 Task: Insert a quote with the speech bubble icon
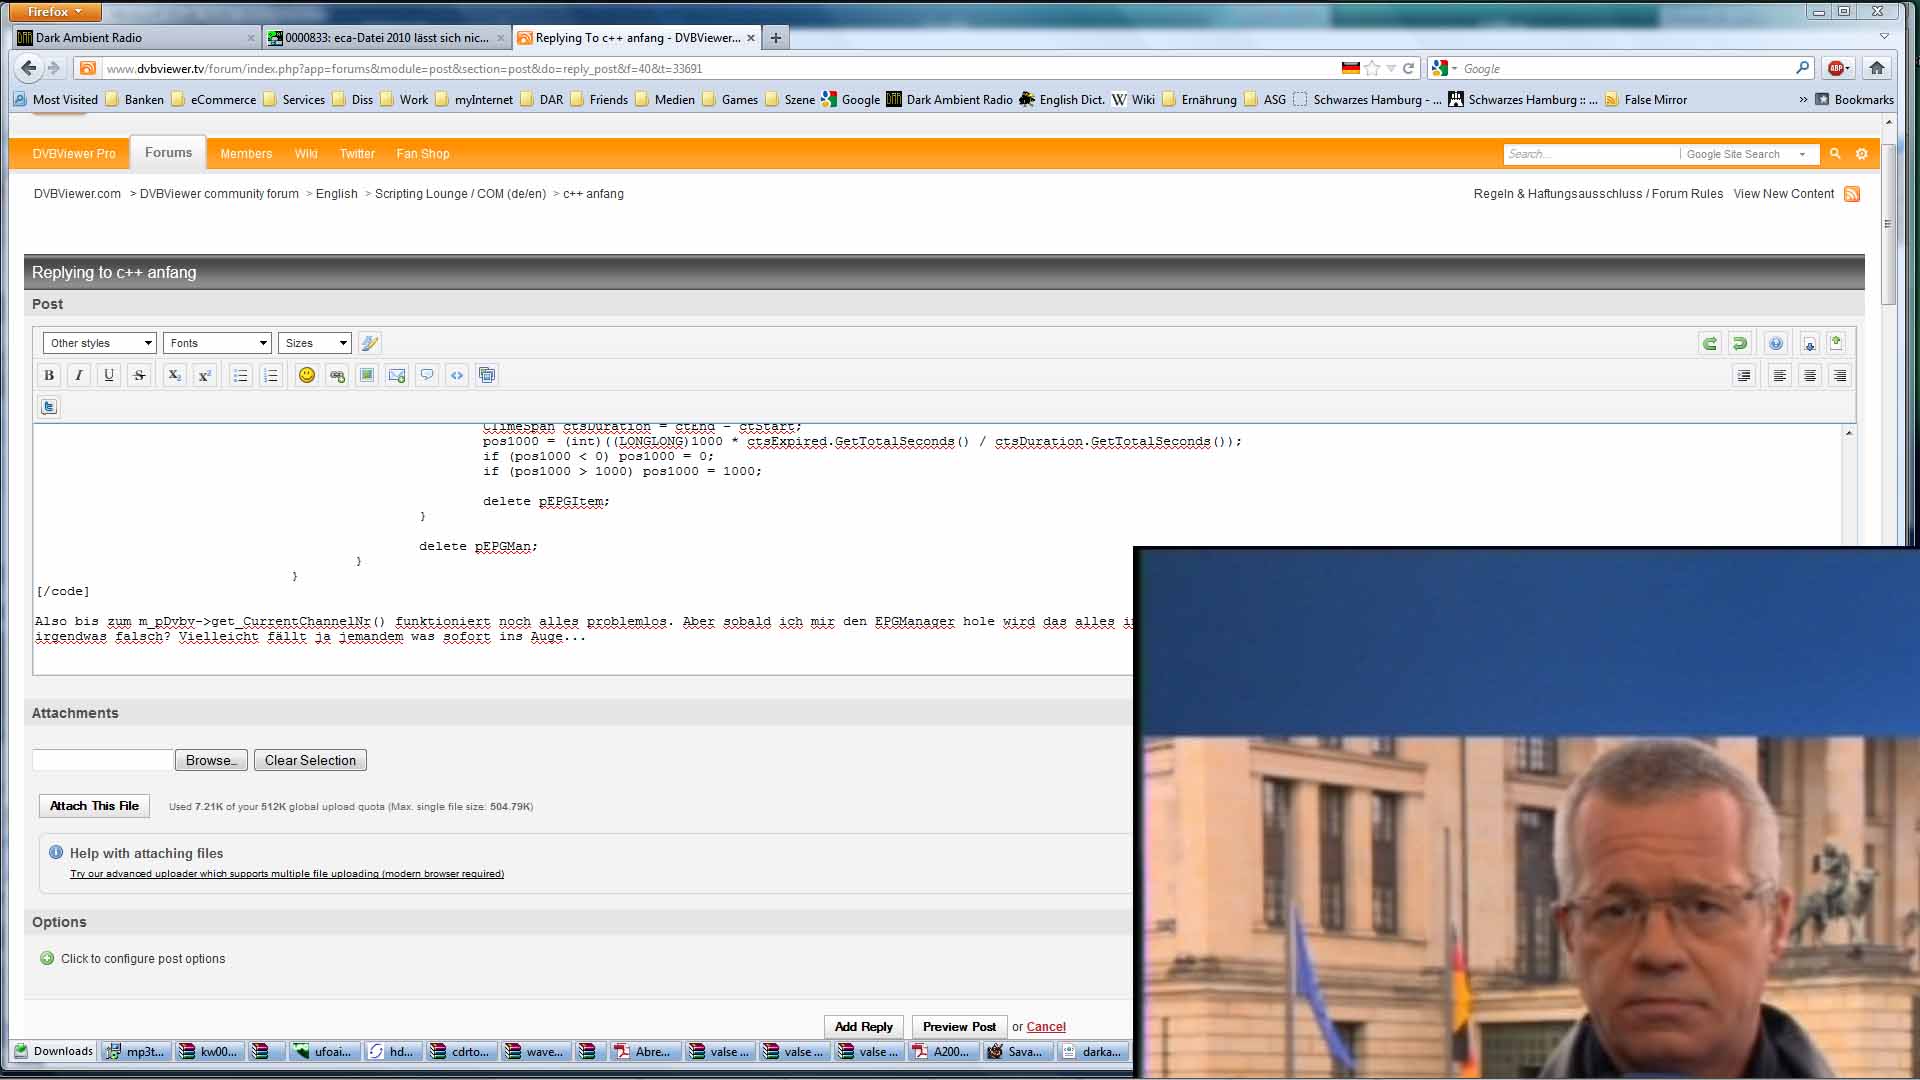427,375
